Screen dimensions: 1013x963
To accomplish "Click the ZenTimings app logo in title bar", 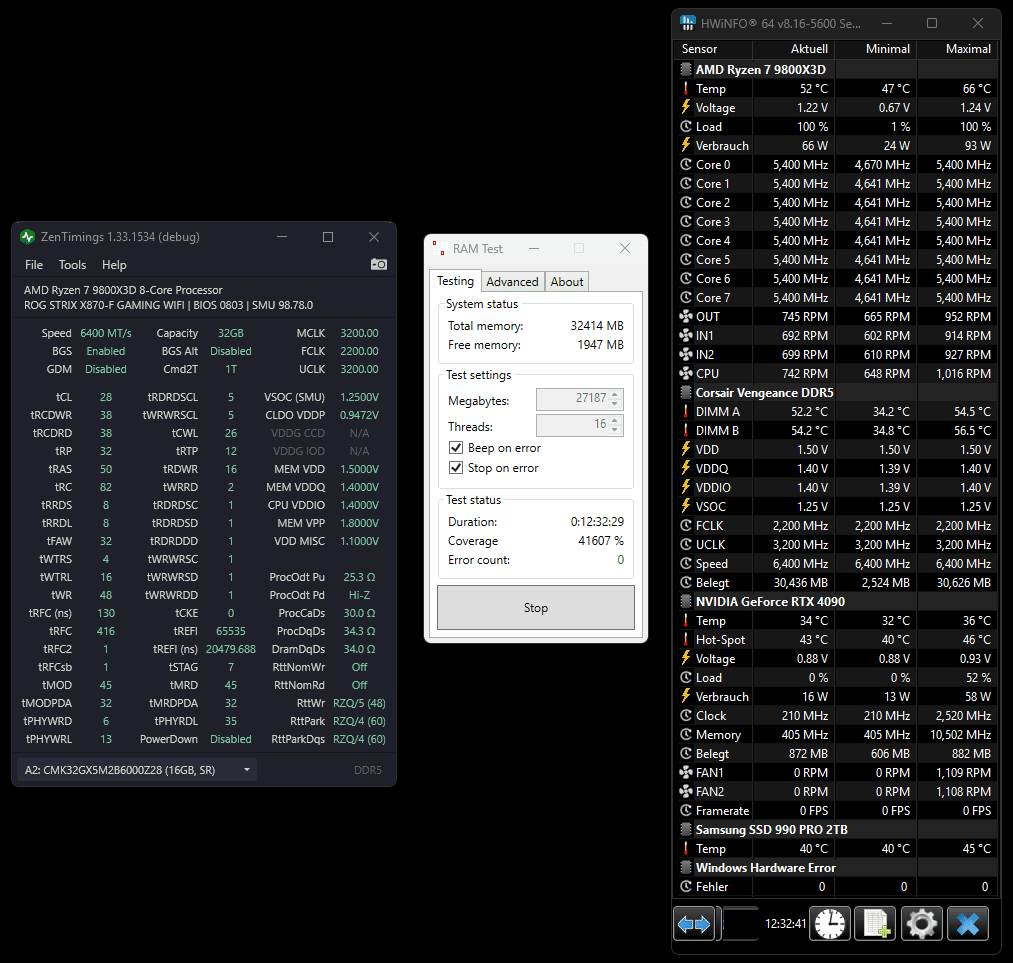I will coord(27,237).
